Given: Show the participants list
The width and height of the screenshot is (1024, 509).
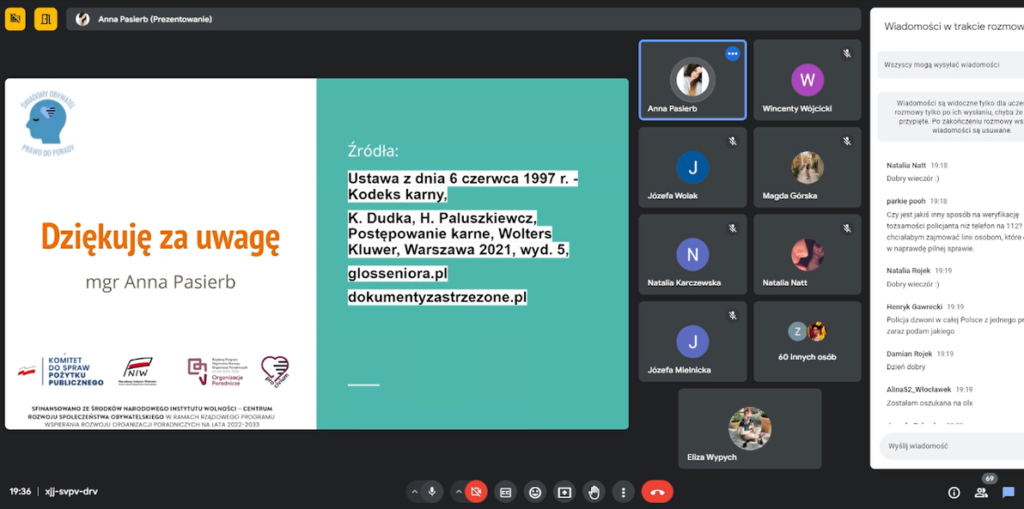Looking at the screenshot, I should 981,492.
